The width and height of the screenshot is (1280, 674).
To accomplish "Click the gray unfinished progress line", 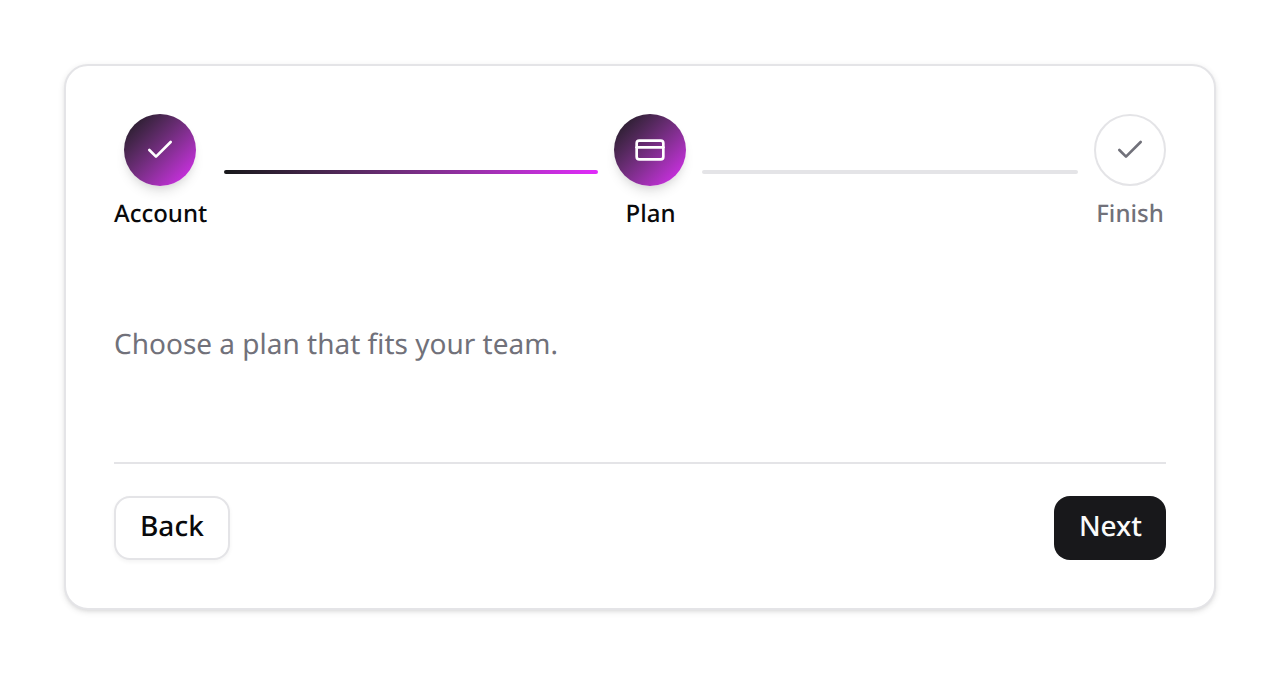I will pos(890,172).
